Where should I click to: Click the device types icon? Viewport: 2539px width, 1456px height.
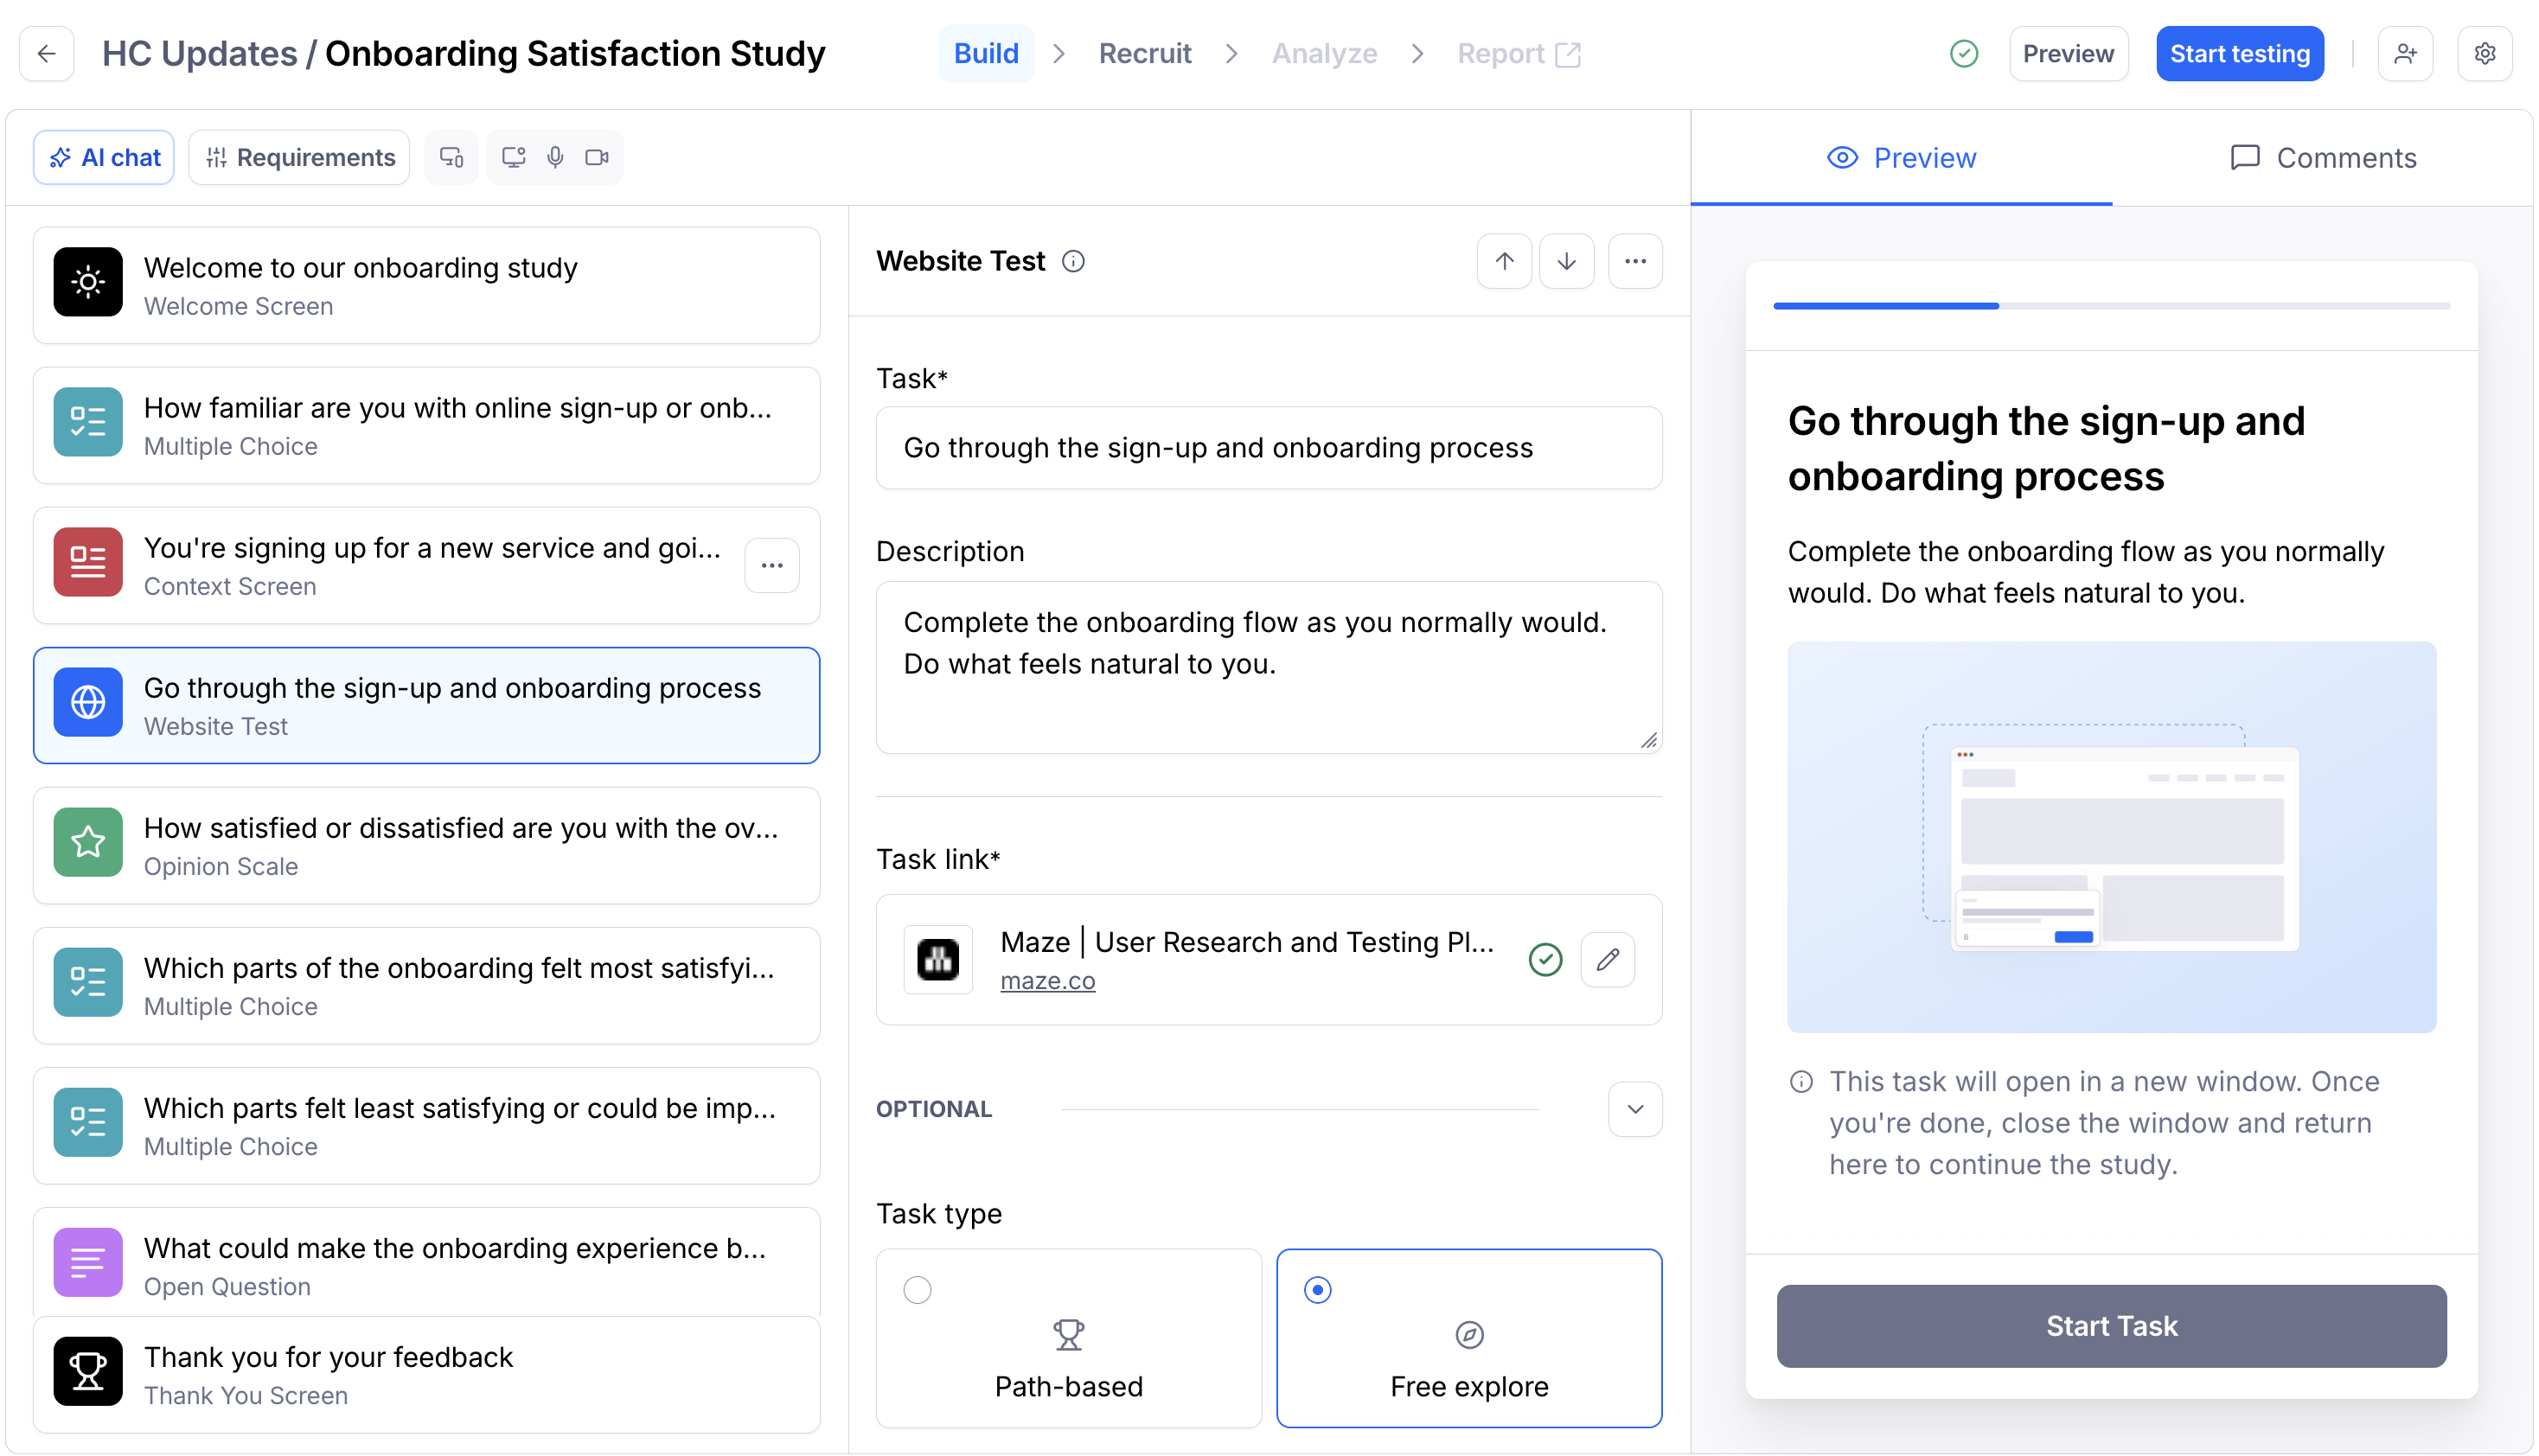click(x=452, y=157)
